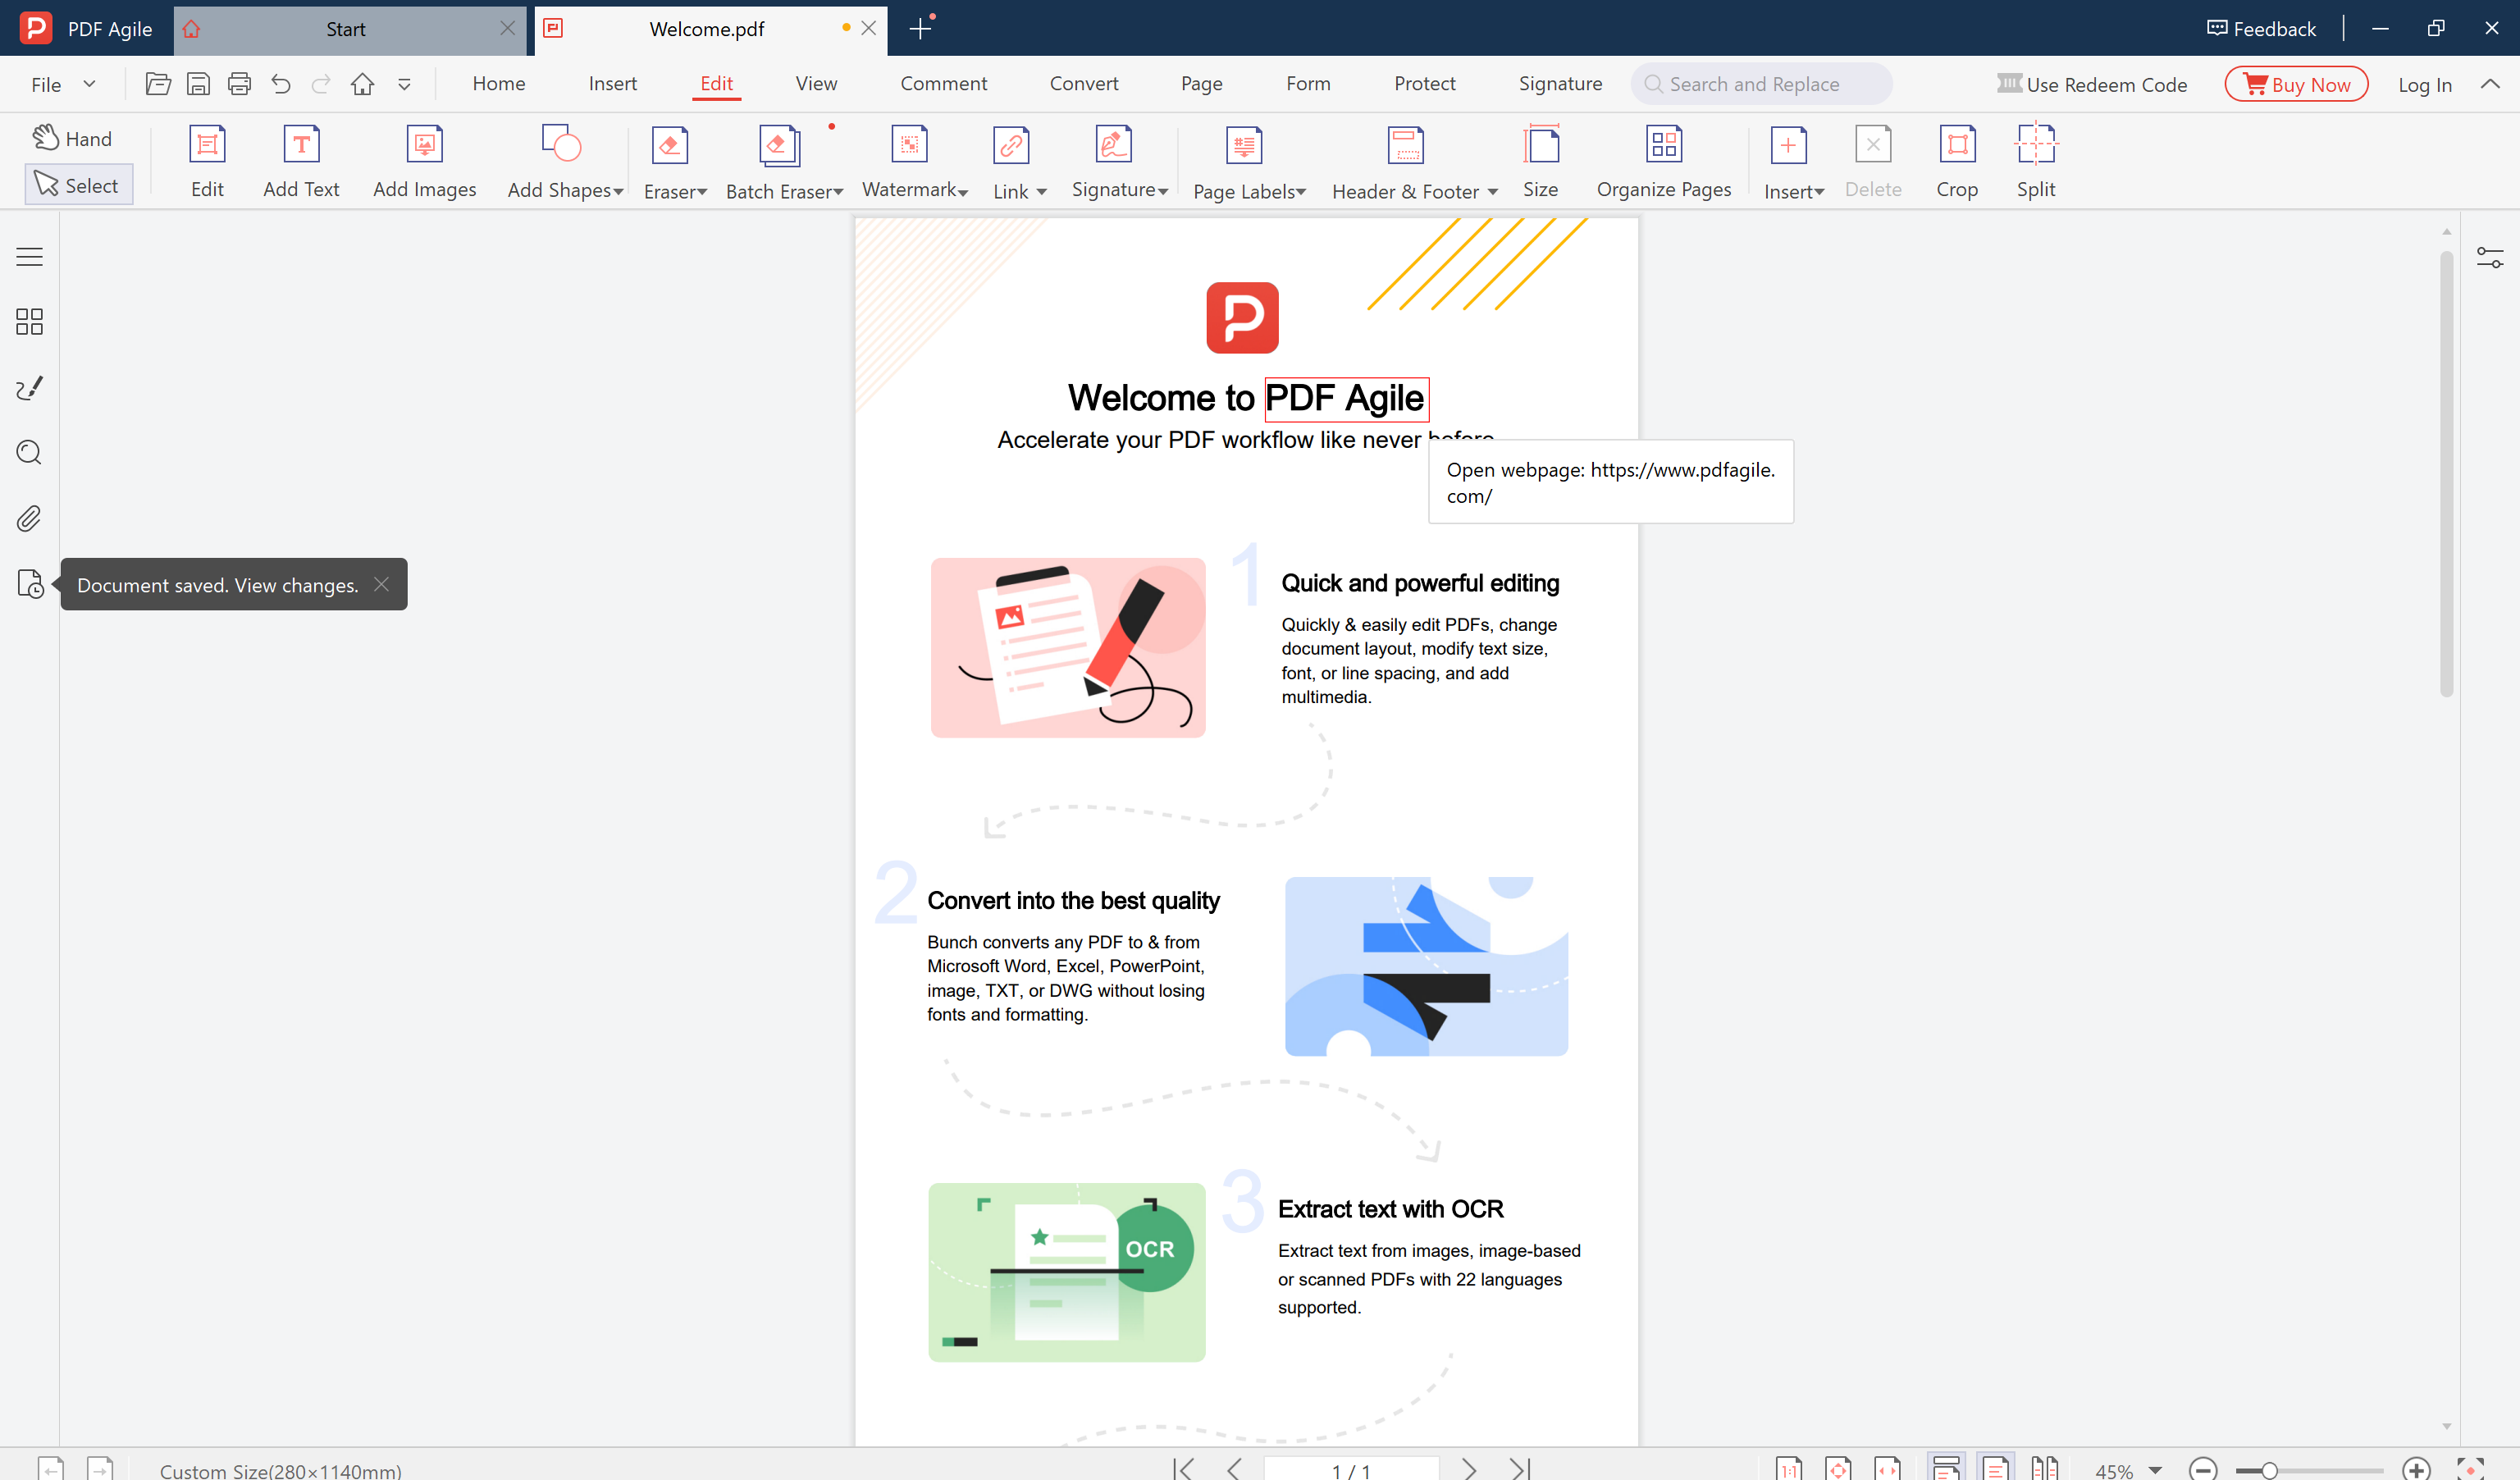
Task: Click the Home house icon in quick toolbar
Action: coord(362,84)
